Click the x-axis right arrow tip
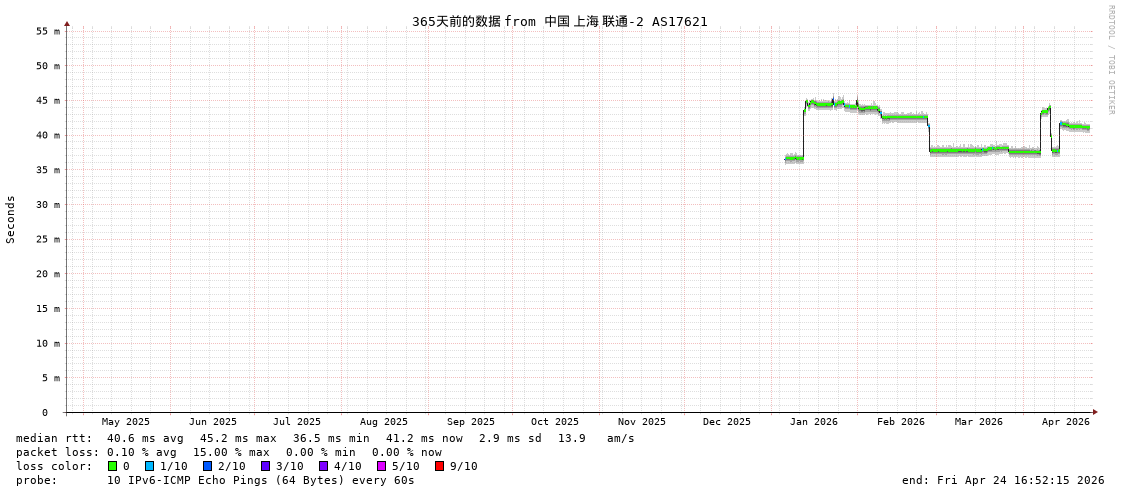 point(1095,412)
